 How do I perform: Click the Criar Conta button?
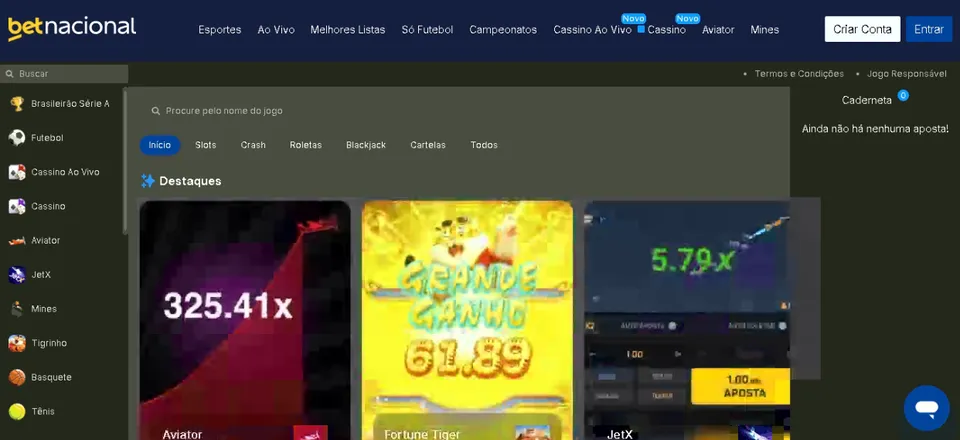pos(863,29)
